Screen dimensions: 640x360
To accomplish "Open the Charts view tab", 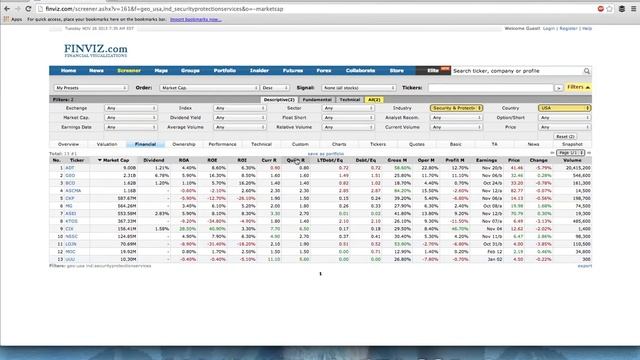I will [x=339, y=144].
